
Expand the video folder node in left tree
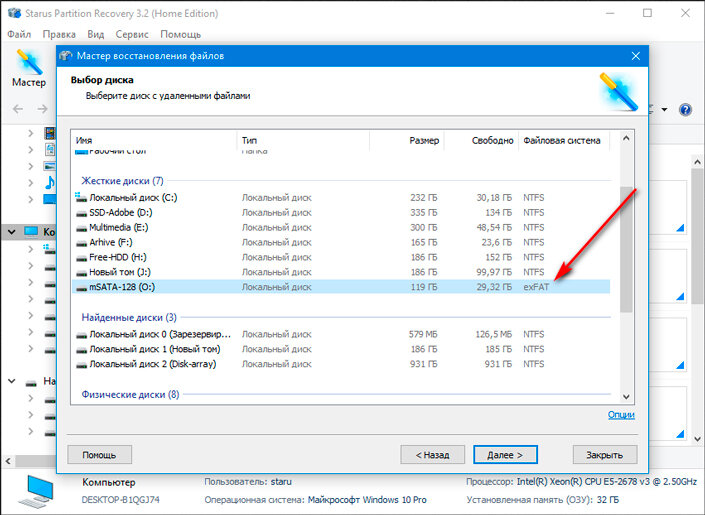pyautogui.click(x=31, y=133)
